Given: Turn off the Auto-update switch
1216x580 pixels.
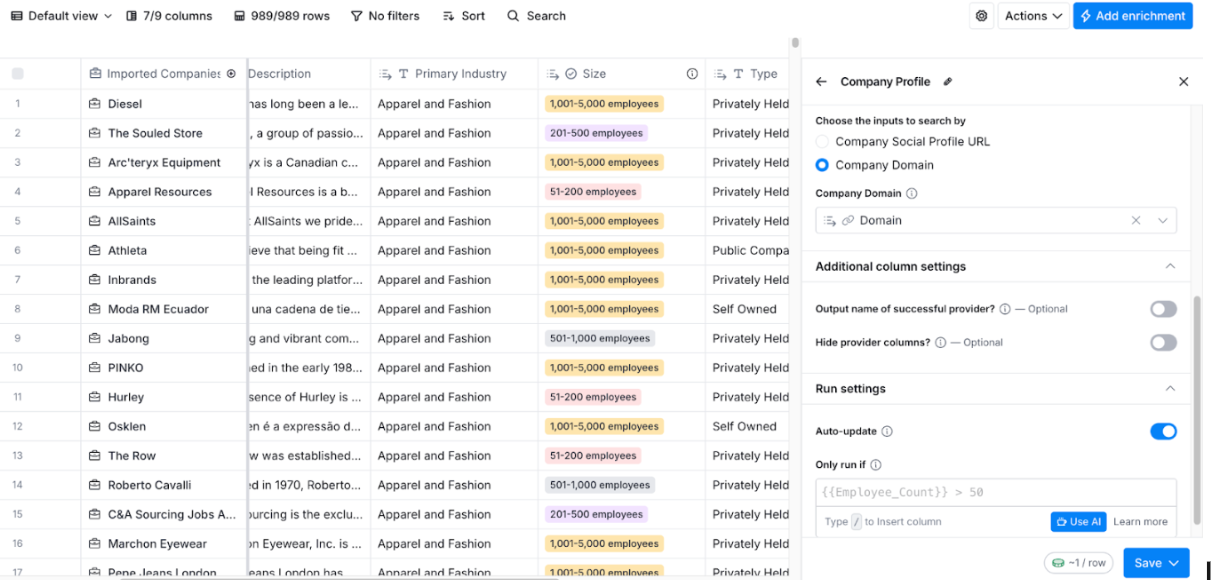Looking at the screenshot, I should click(x=1163, y=432).
